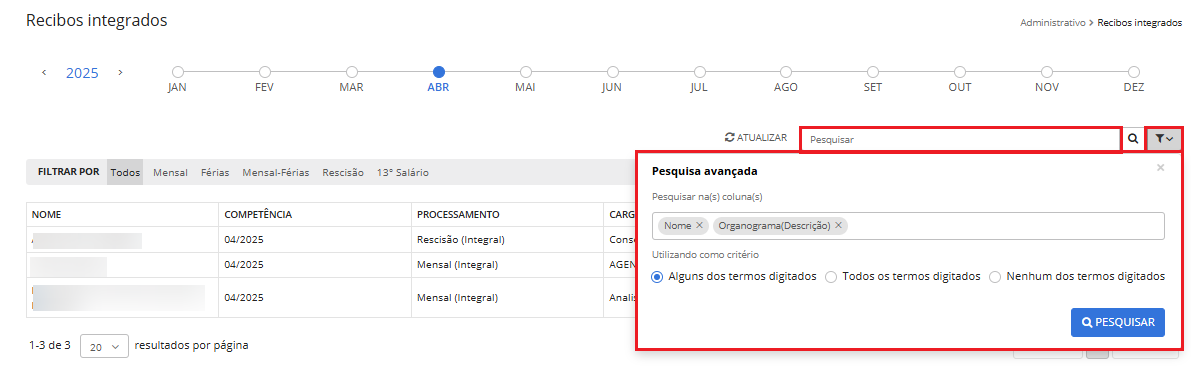
Task: Select Nenhum dos termos digitados option
Action: 995,277
